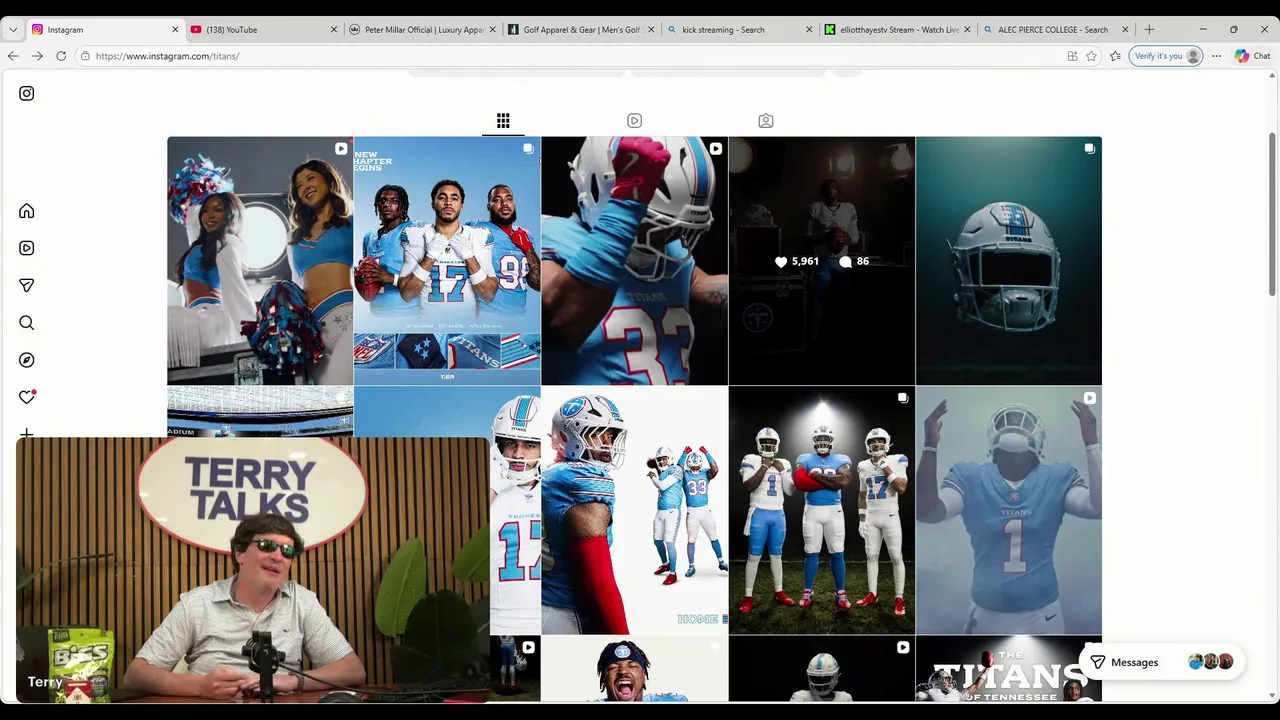The height and width of the screenshot is (720, 1280).
Task: Open the New Chapter Begins players post
Action: (447, 261)
